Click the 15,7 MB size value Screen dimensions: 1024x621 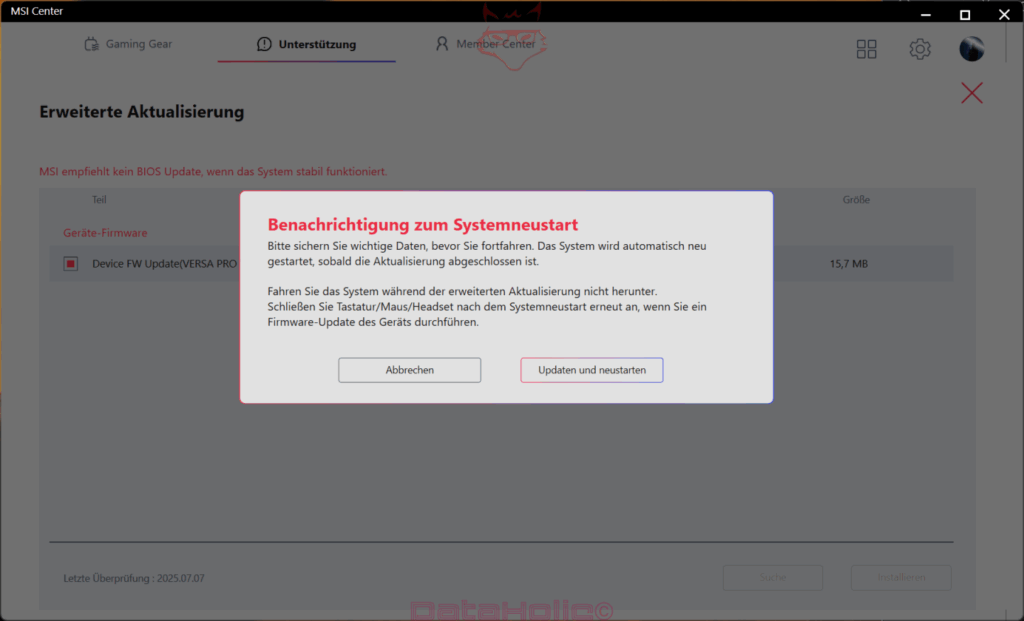click(848, 264)
